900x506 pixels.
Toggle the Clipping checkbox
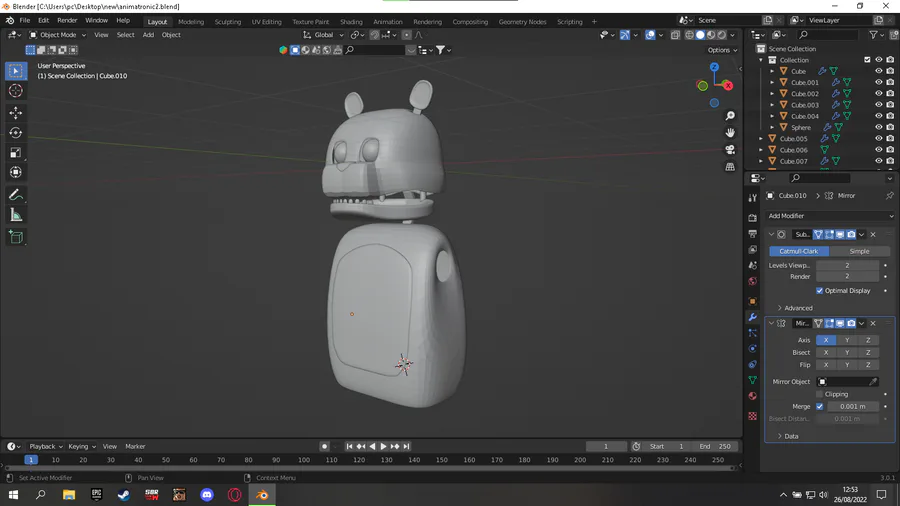[x=819, y=394]
